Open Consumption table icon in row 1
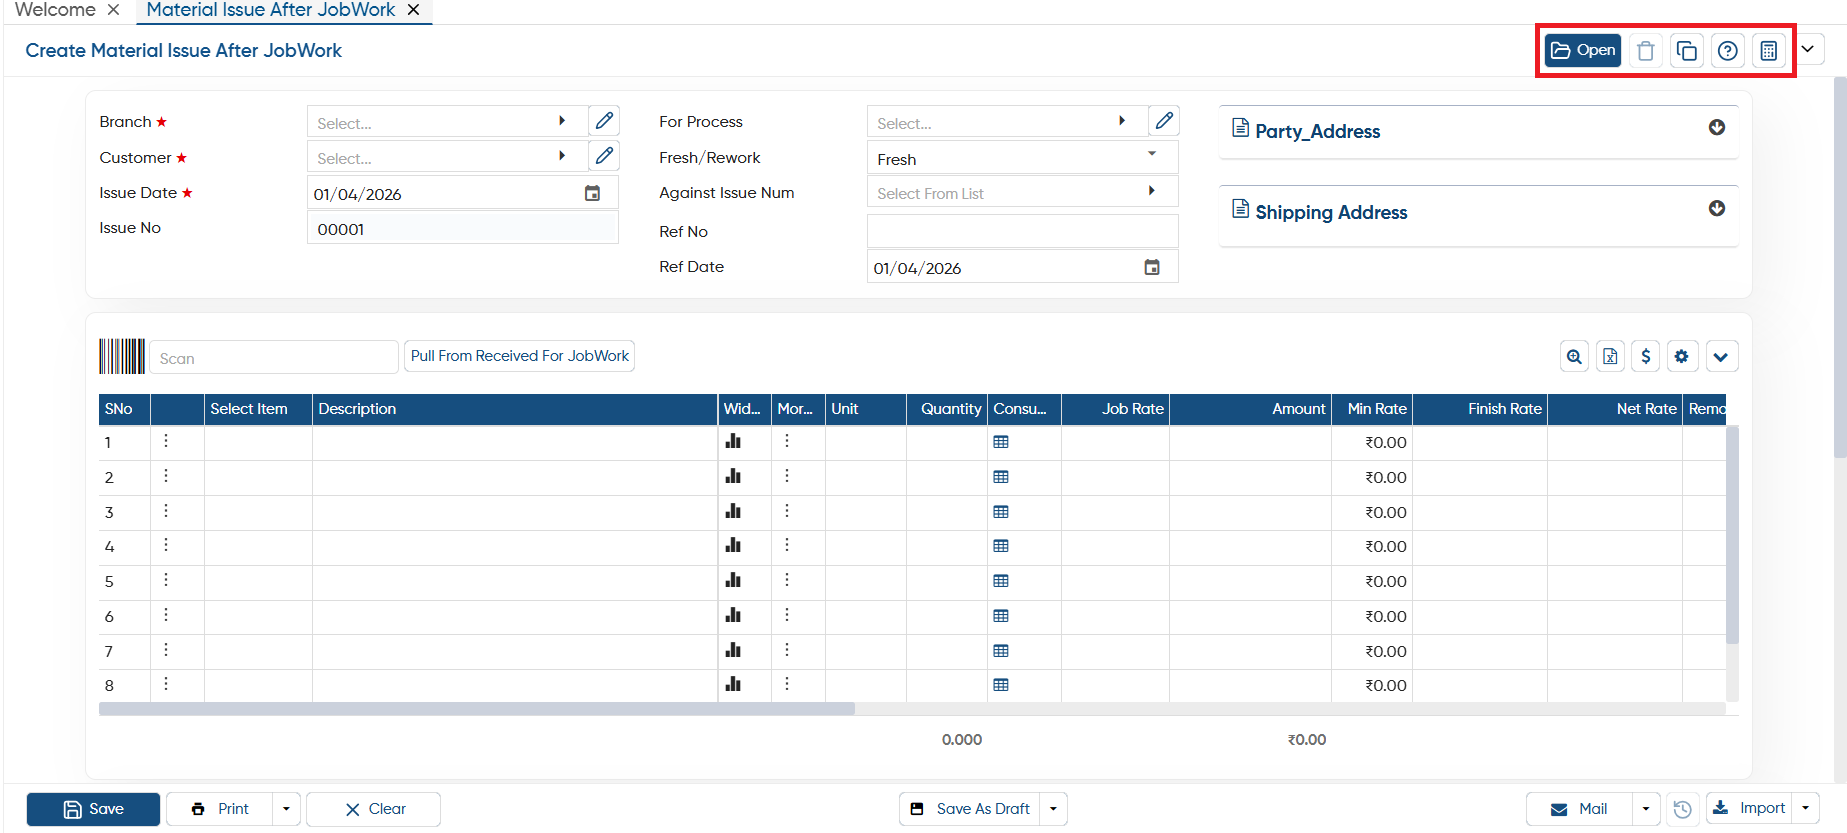 tap(1001, 442)
